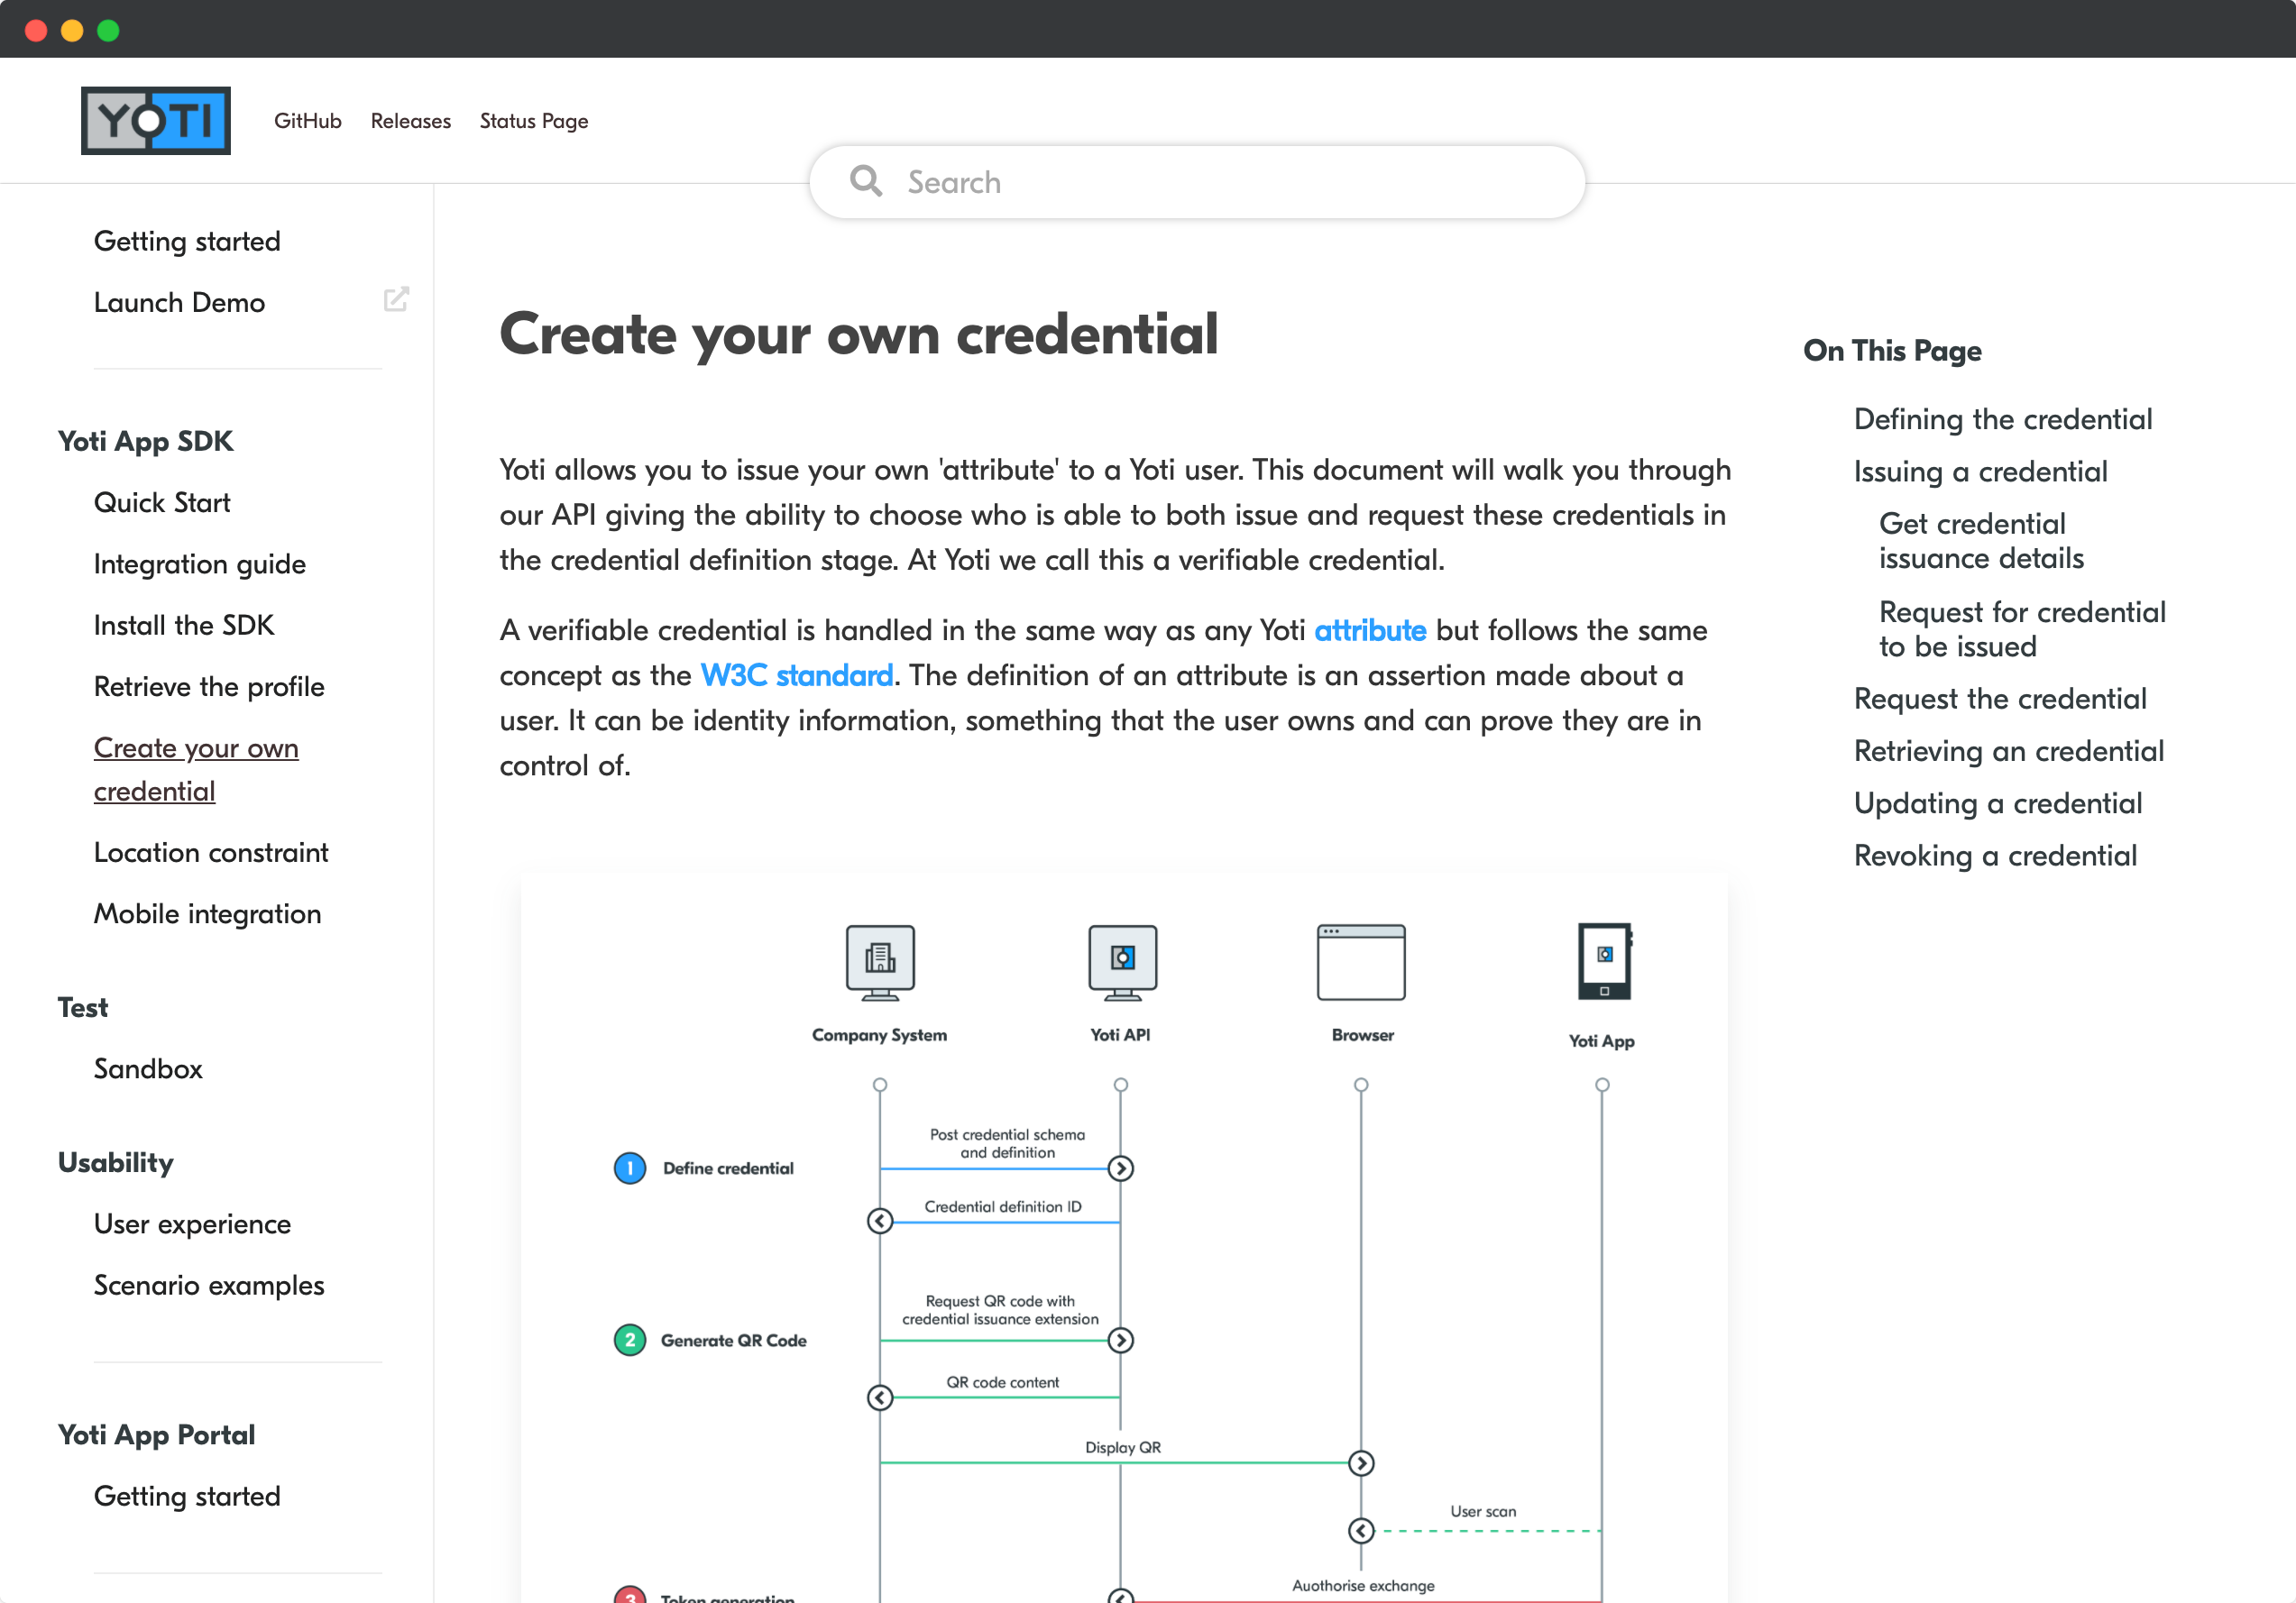Image resolution: width=2296 pixels, height=1603 pixels.
Task: Select the Usability section heading
Action: [116, 1162]
